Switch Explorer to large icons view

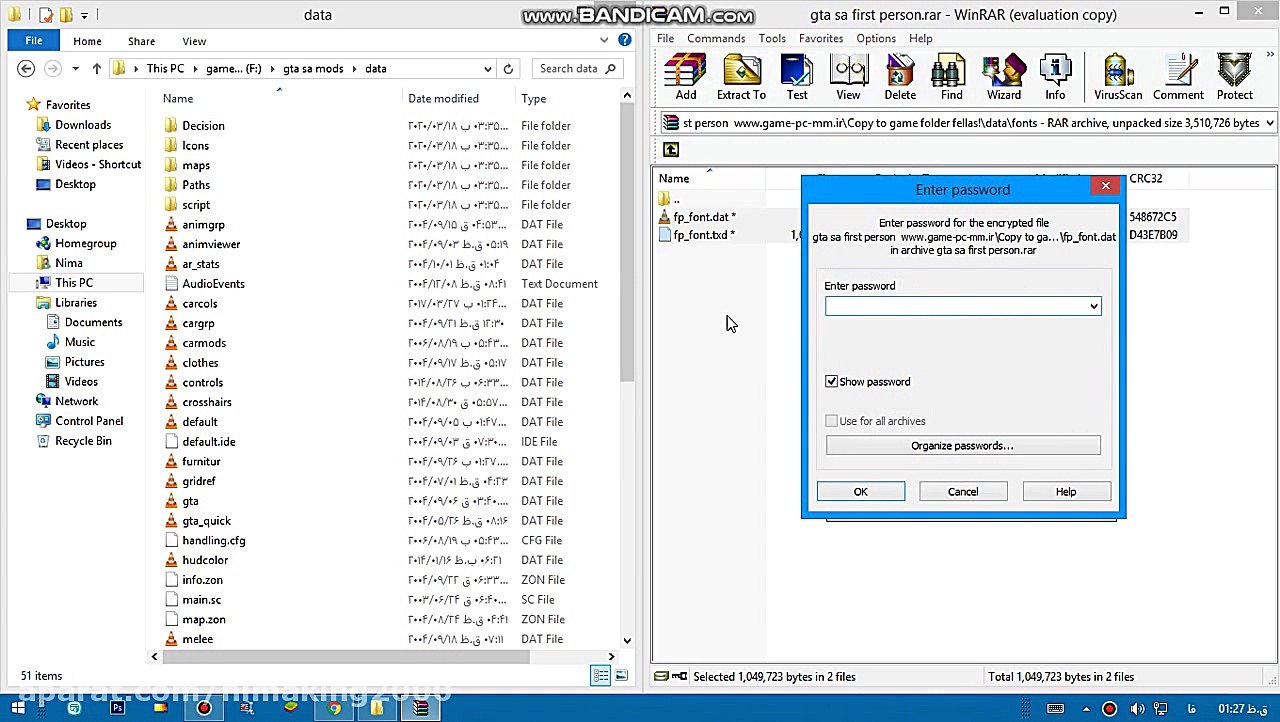click(x=620, y=676)
